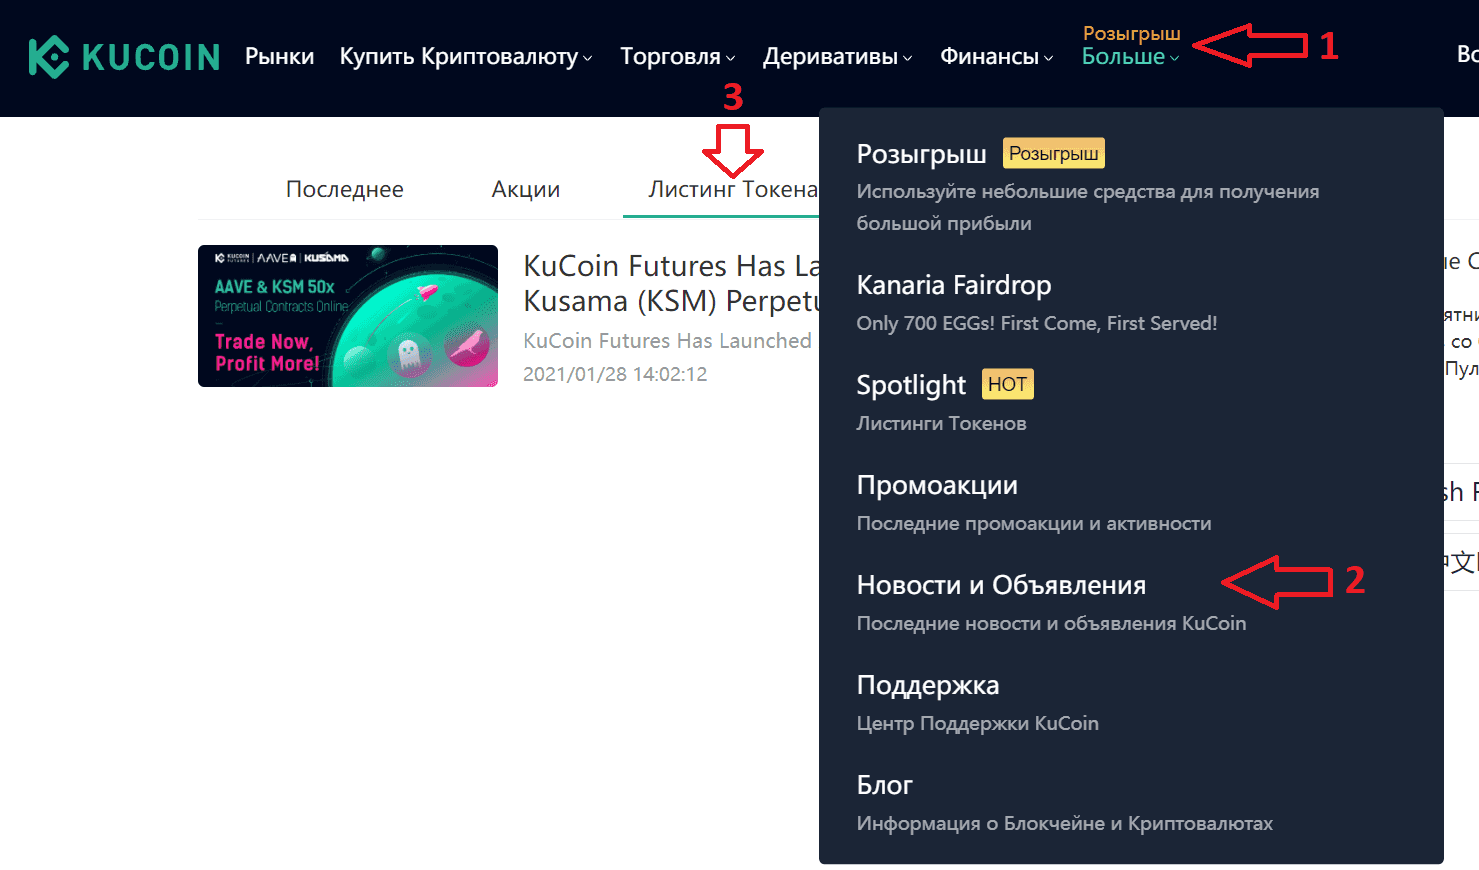Expand the Финансы dropdown
The image size is (1479, 870).
click(x=997, y=57)
